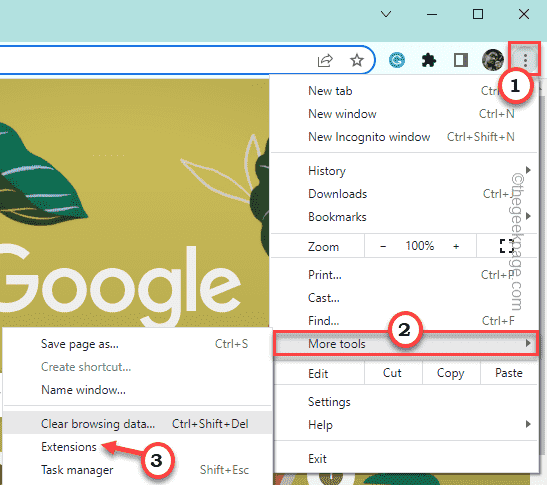Toggle the side panel icon
547x485 pixels.
point(460,60)
